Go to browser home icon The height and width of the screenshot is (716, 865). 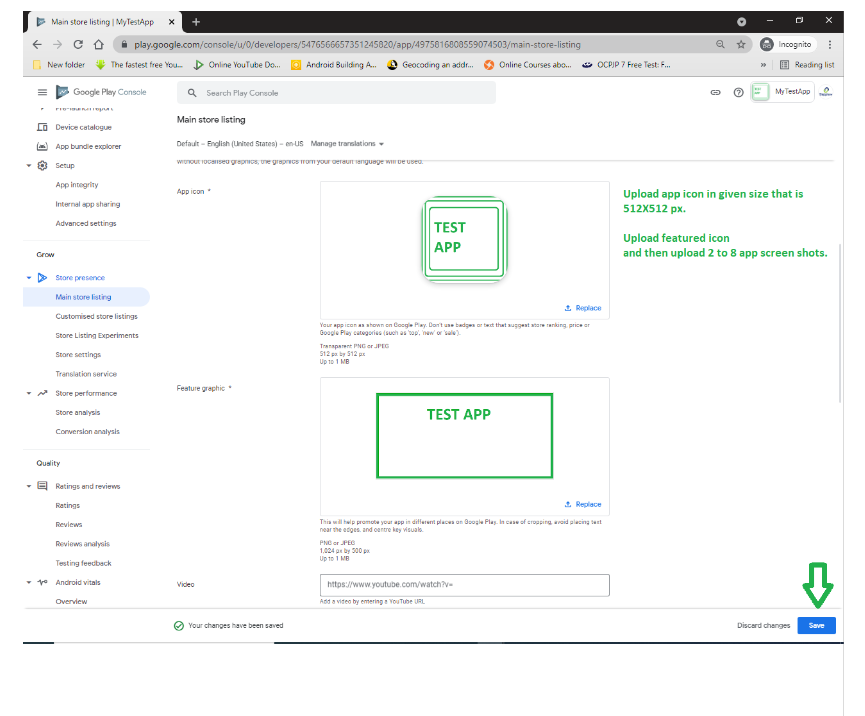(x=98, y=45)
